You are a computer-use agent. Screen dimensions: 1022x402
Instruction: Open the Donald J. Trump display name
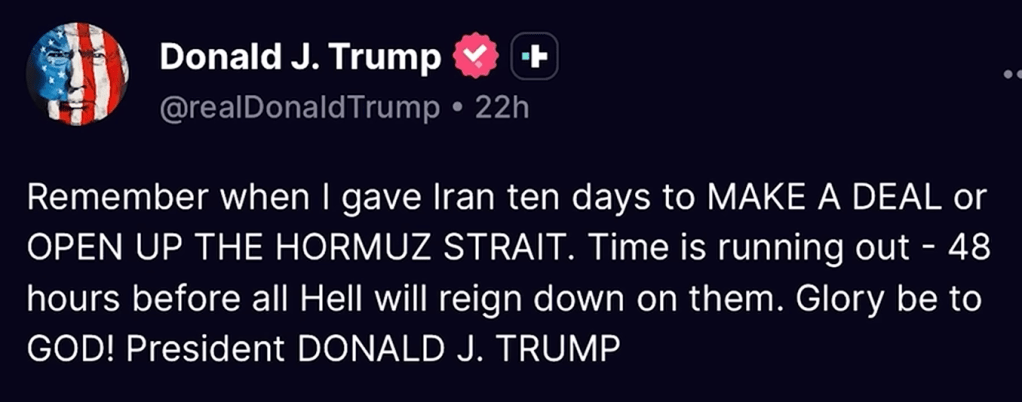tap(300, 59)
